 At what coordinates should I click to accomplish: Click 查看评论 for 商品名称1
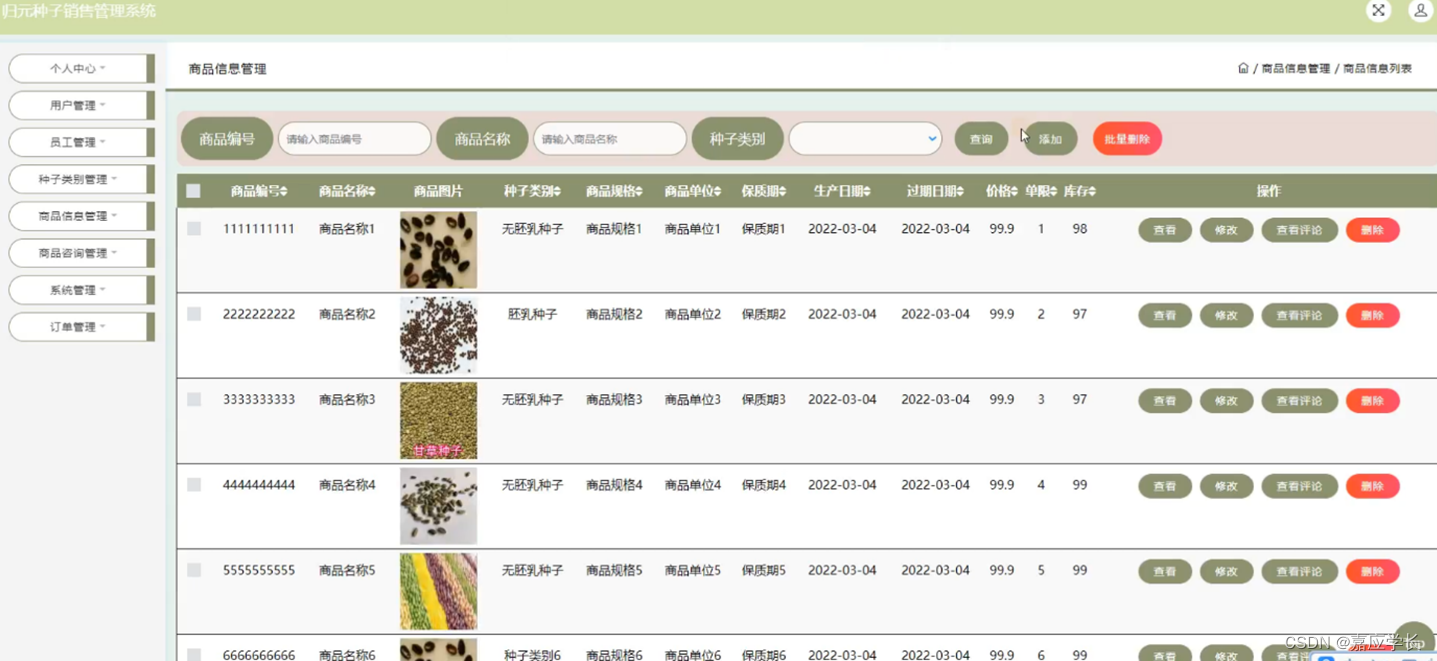1299,230
